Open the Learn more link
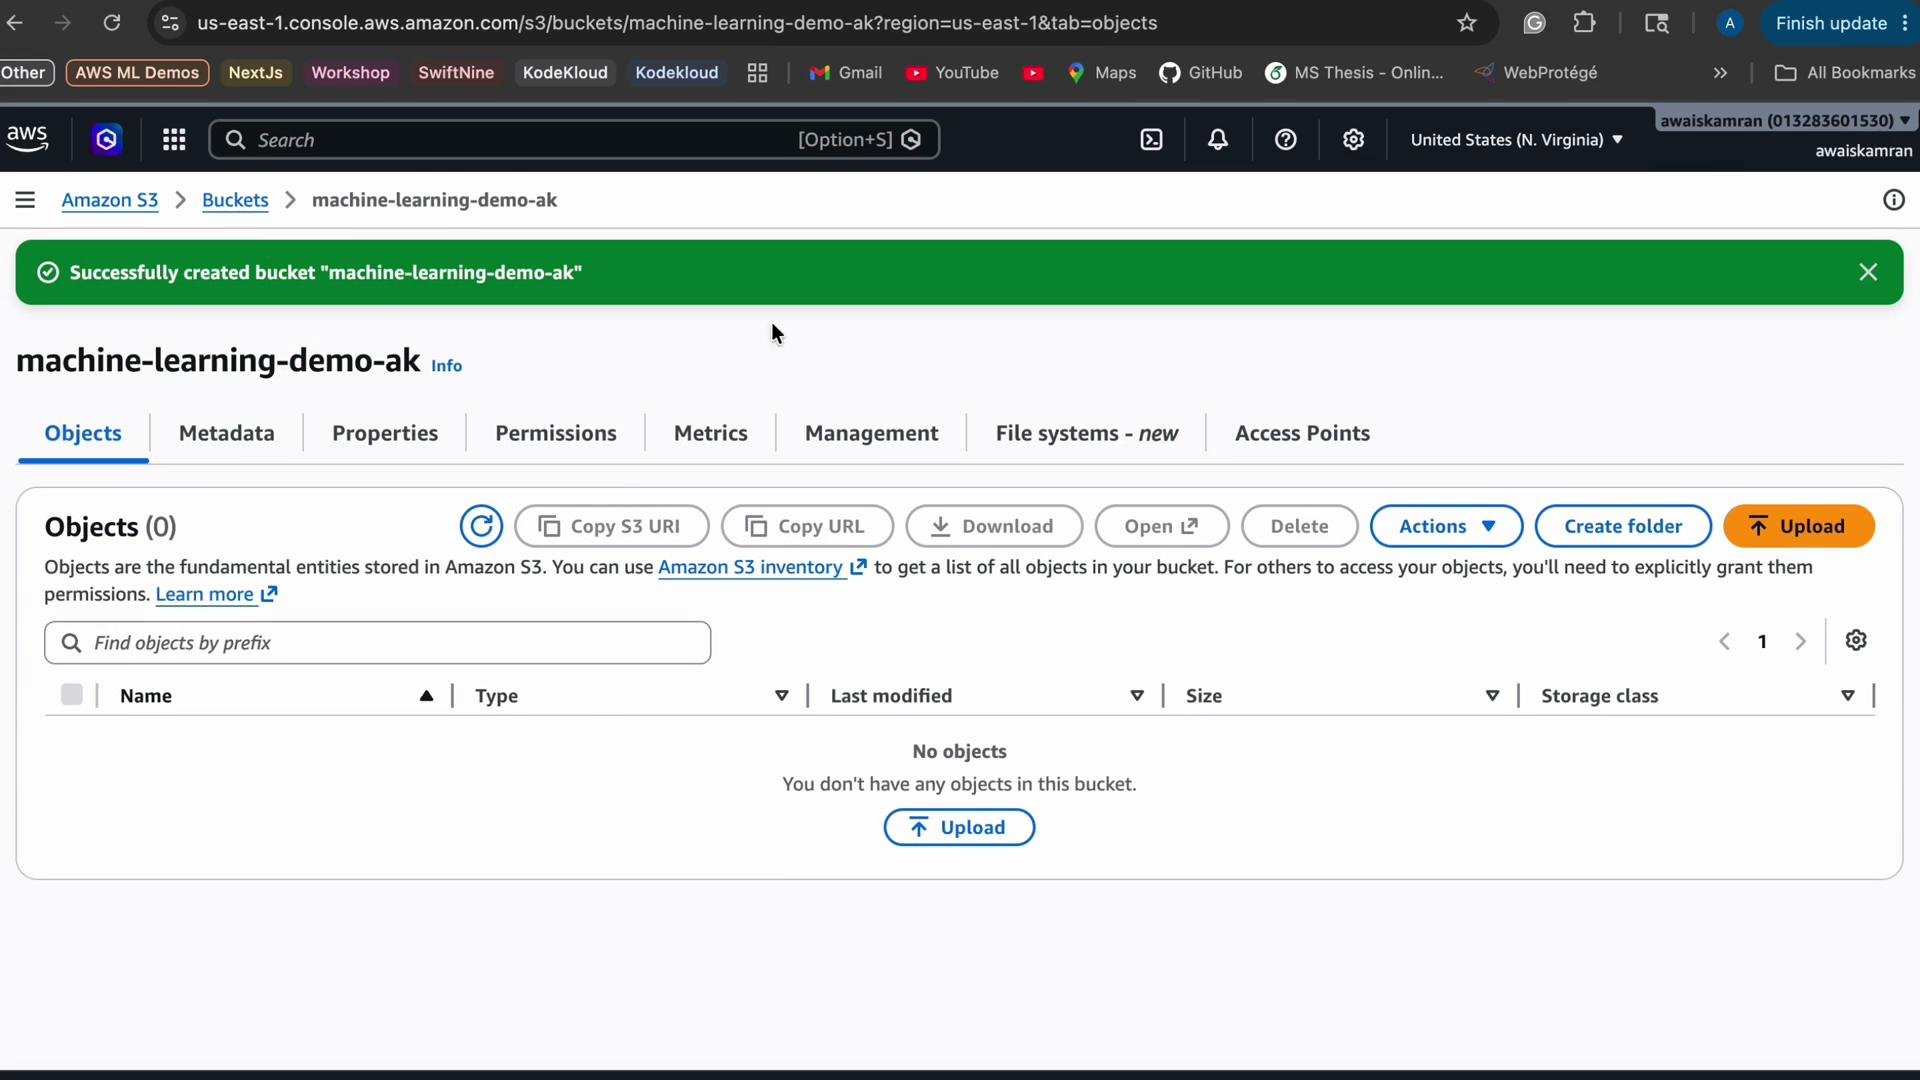Image resolution: width=1920 pixels, height=1080 pixels. pos(216,594)
